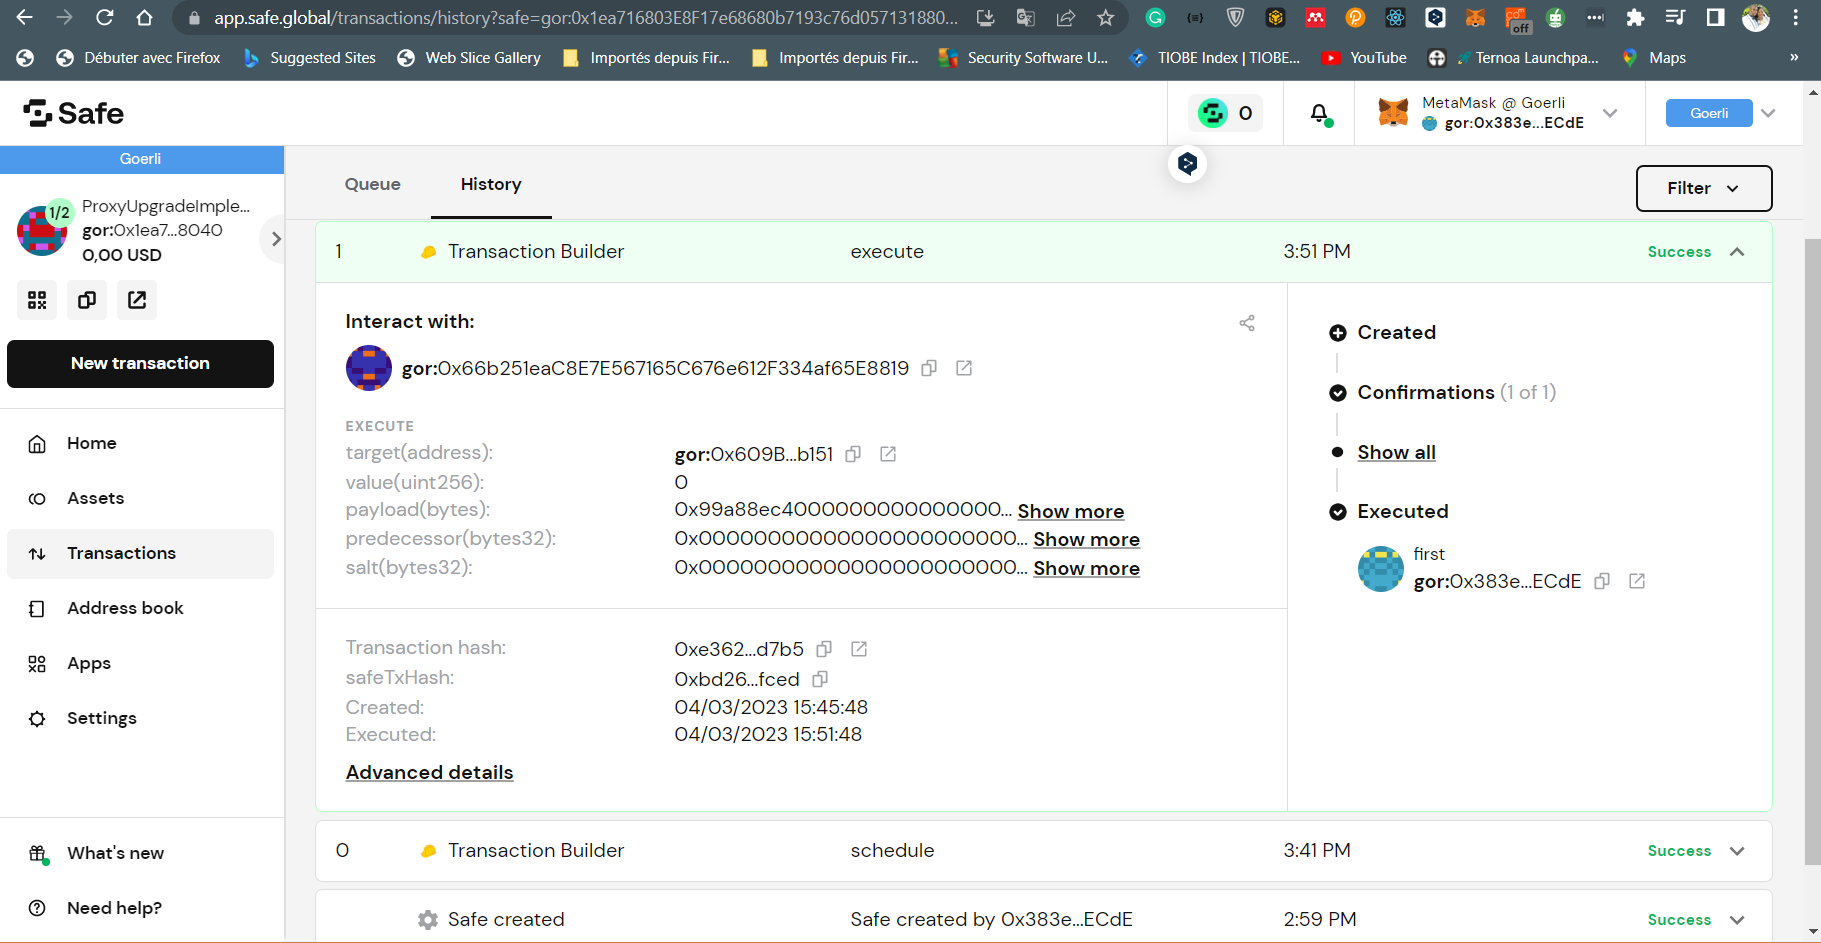Open Apps in sidebar
The height and width of the screenshot is (943, 1821).
(140, 663)
